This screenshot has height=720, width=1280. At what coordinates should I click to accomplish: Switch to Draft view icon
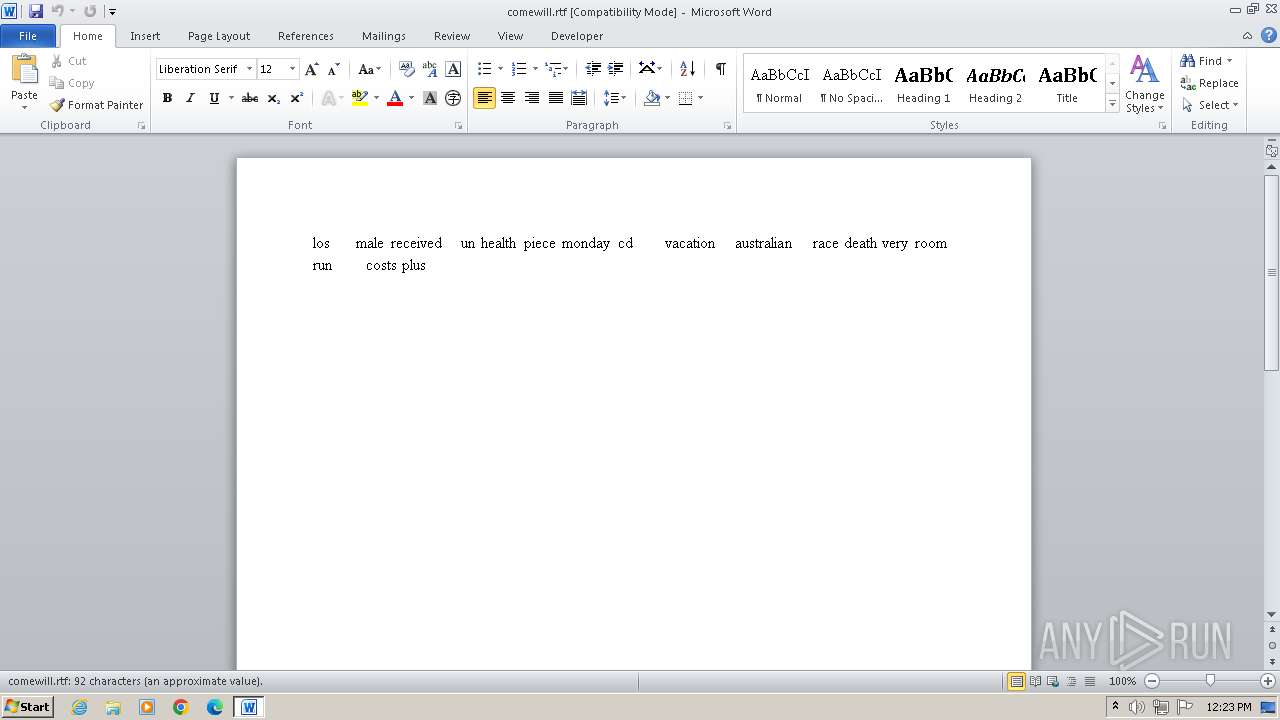(1088, 681)
